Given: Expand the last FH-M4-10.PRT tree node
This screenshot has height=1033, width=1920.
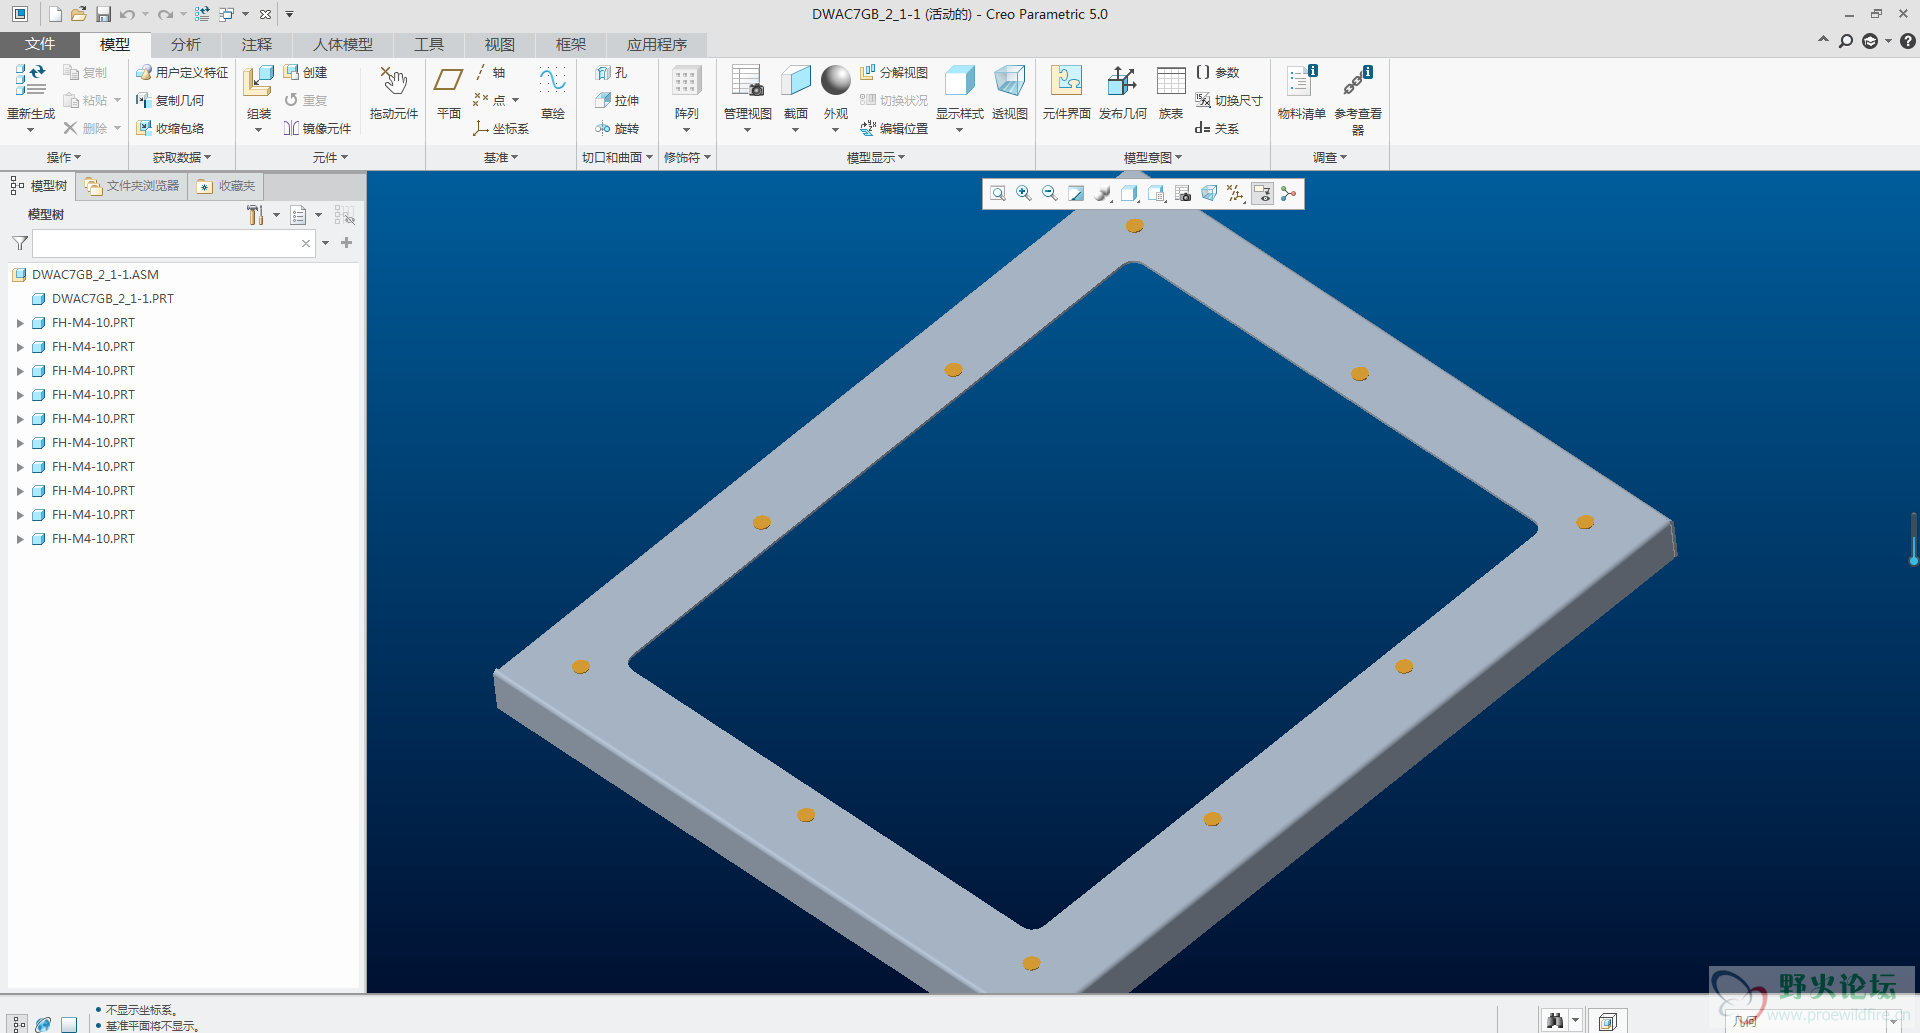Looking at the screenshot, I should pos(20,539).
